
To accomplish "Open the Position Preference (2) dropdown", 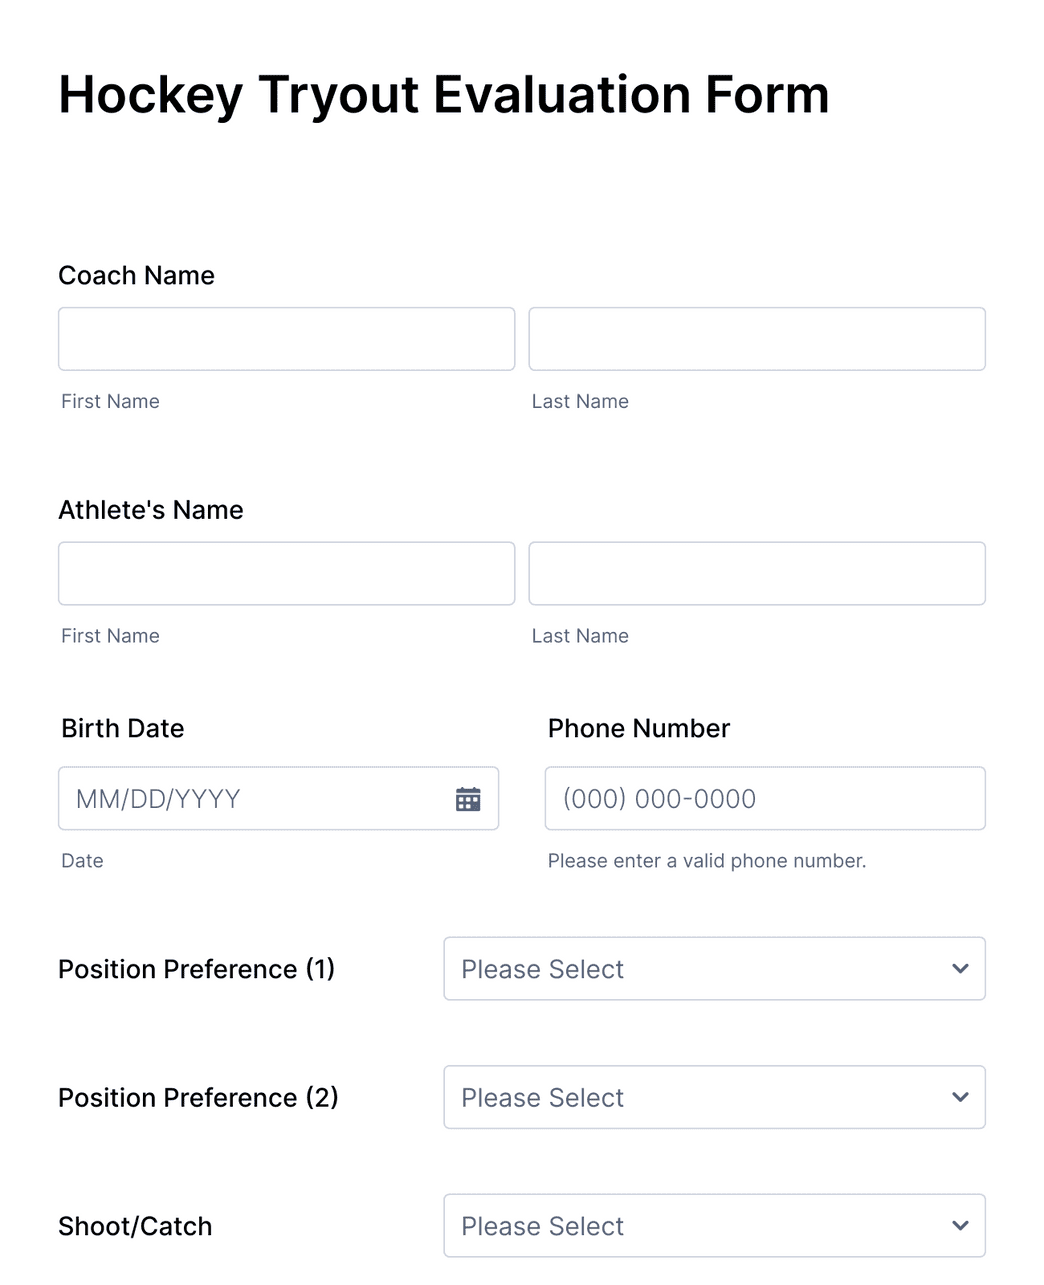I will 714,1097.
